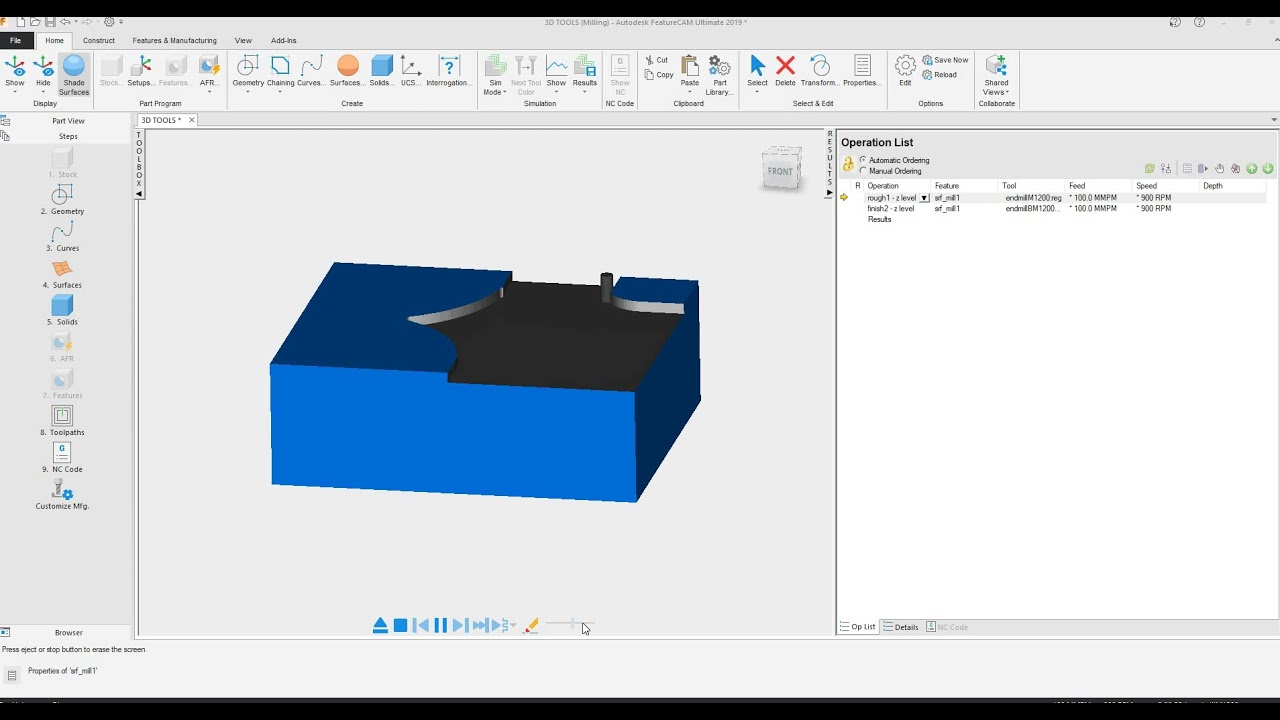
Task: Expand the Paste dropdown
Action: 690,92
